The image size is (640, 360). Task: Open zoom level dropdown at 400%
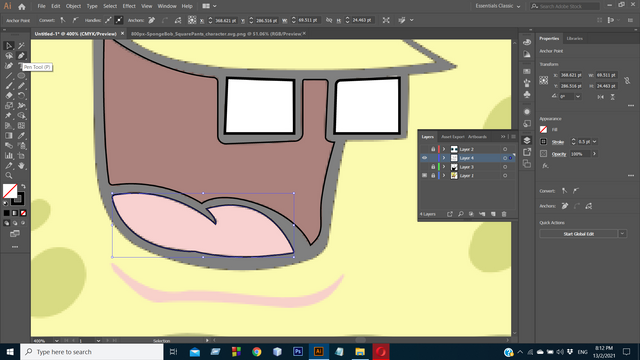coord(56,341)
